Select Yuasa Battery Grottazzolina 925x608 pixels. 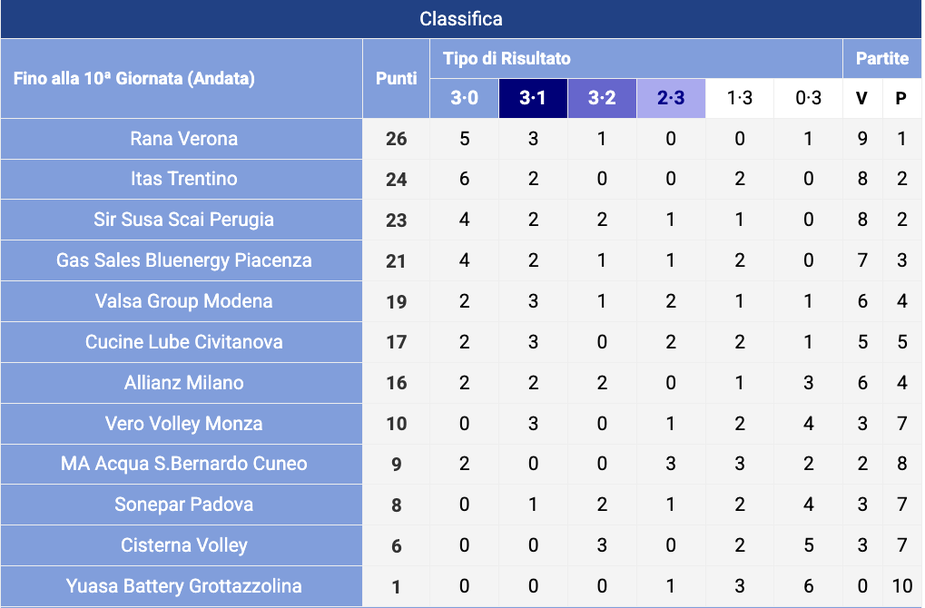[184, 586]
